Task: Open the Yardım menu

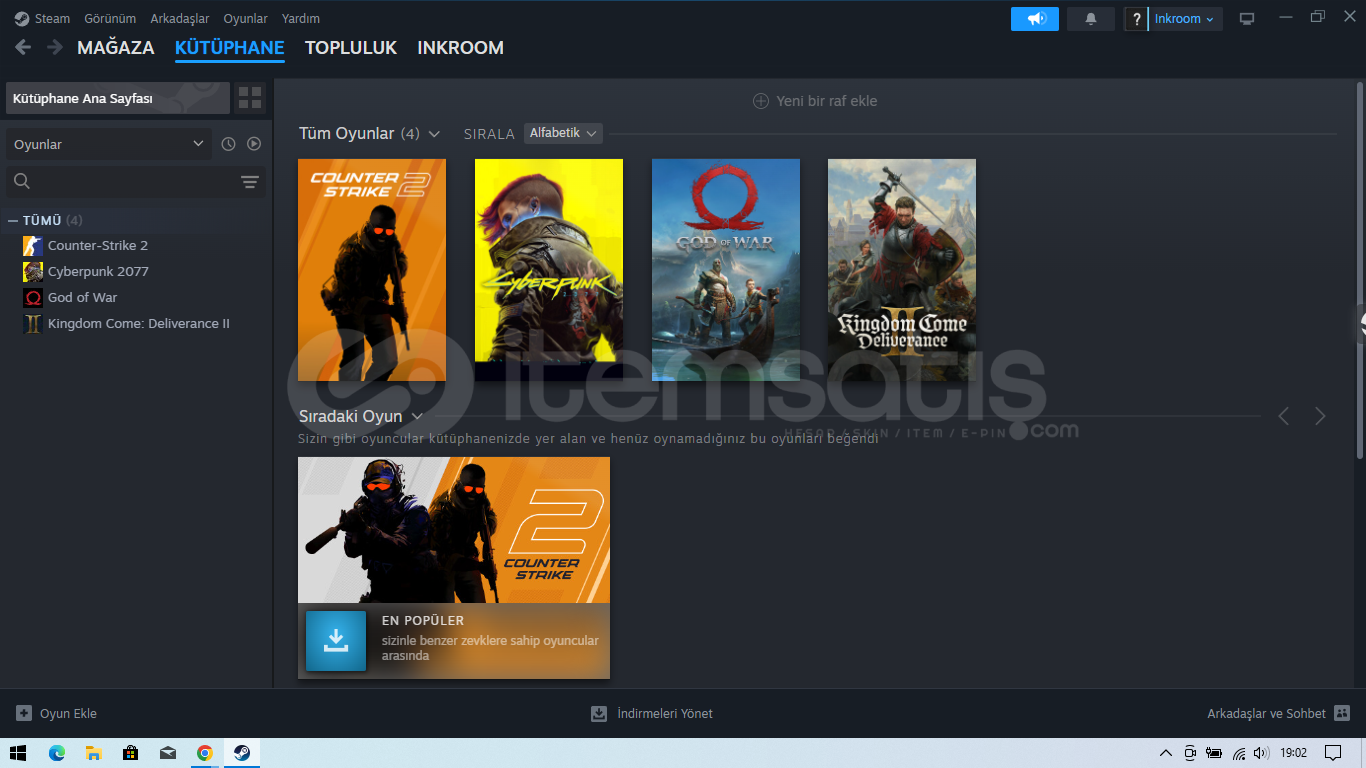Action: [x=301, y=19]
